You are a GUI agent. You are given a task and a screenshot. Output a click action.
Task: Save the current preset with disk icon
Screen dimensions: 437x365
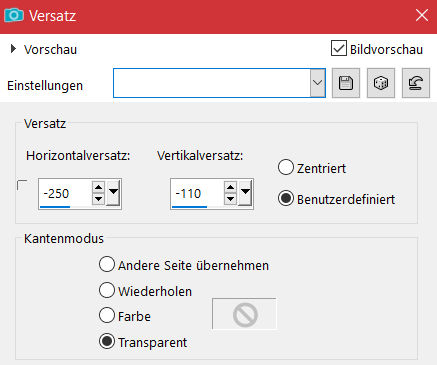pos(346,83)
